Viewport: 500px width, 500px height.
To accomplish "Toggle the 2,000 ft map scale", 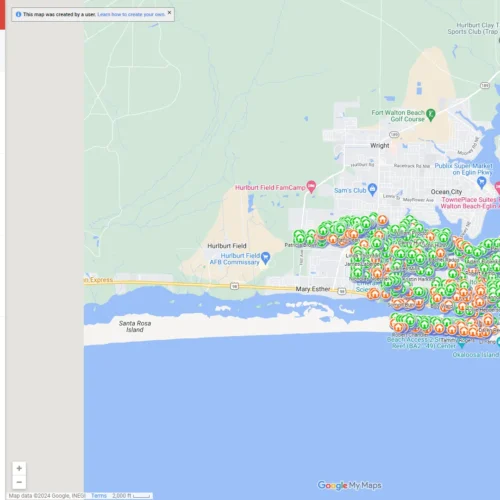I will click(x=131, y=496).
